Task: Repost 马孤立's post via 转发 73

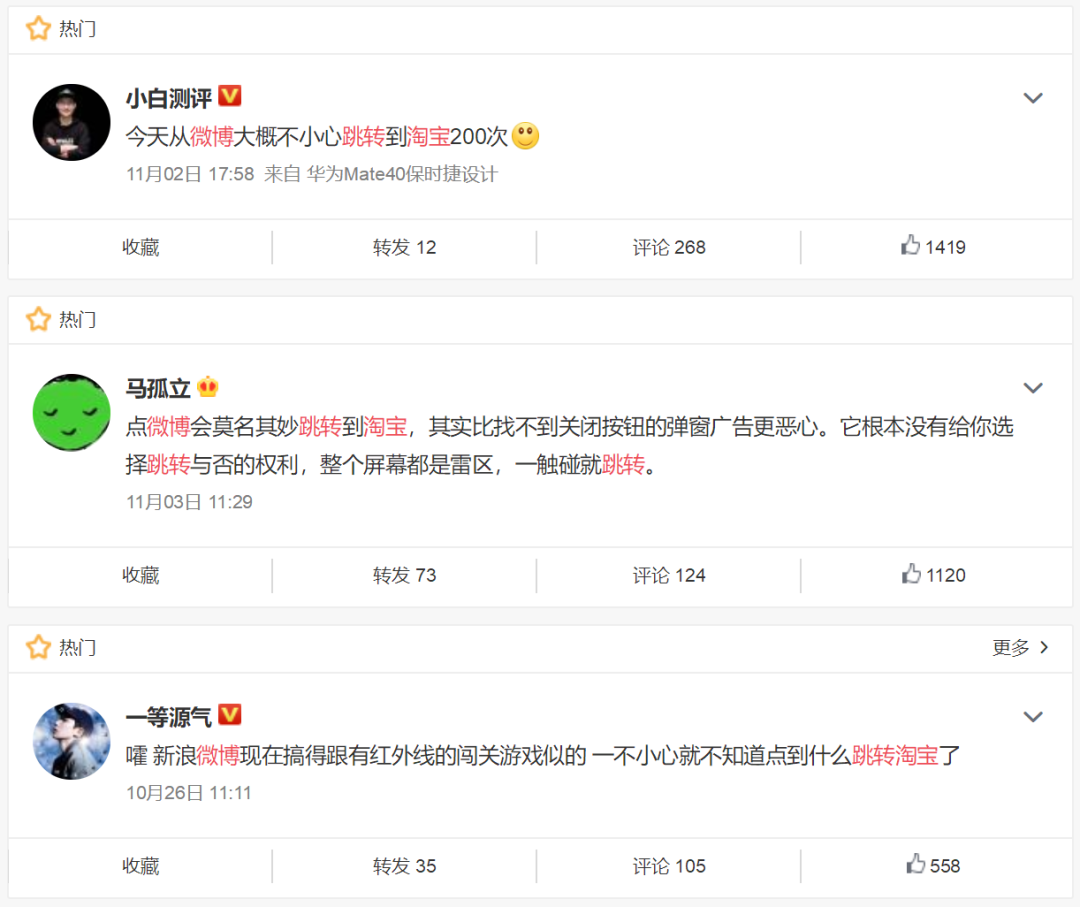Action: pyautogui.click(x=404, y=575)
